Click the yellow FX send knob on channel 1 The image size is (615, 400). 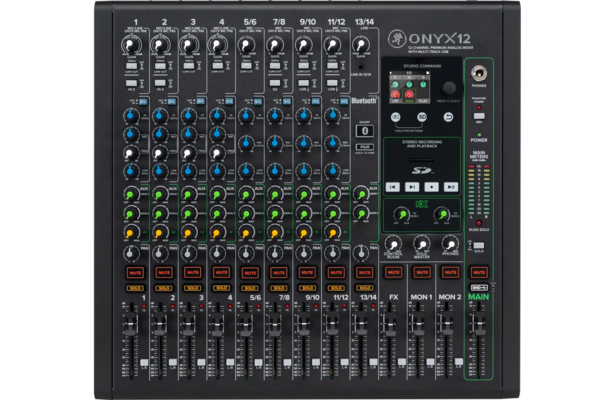point(131,233)
